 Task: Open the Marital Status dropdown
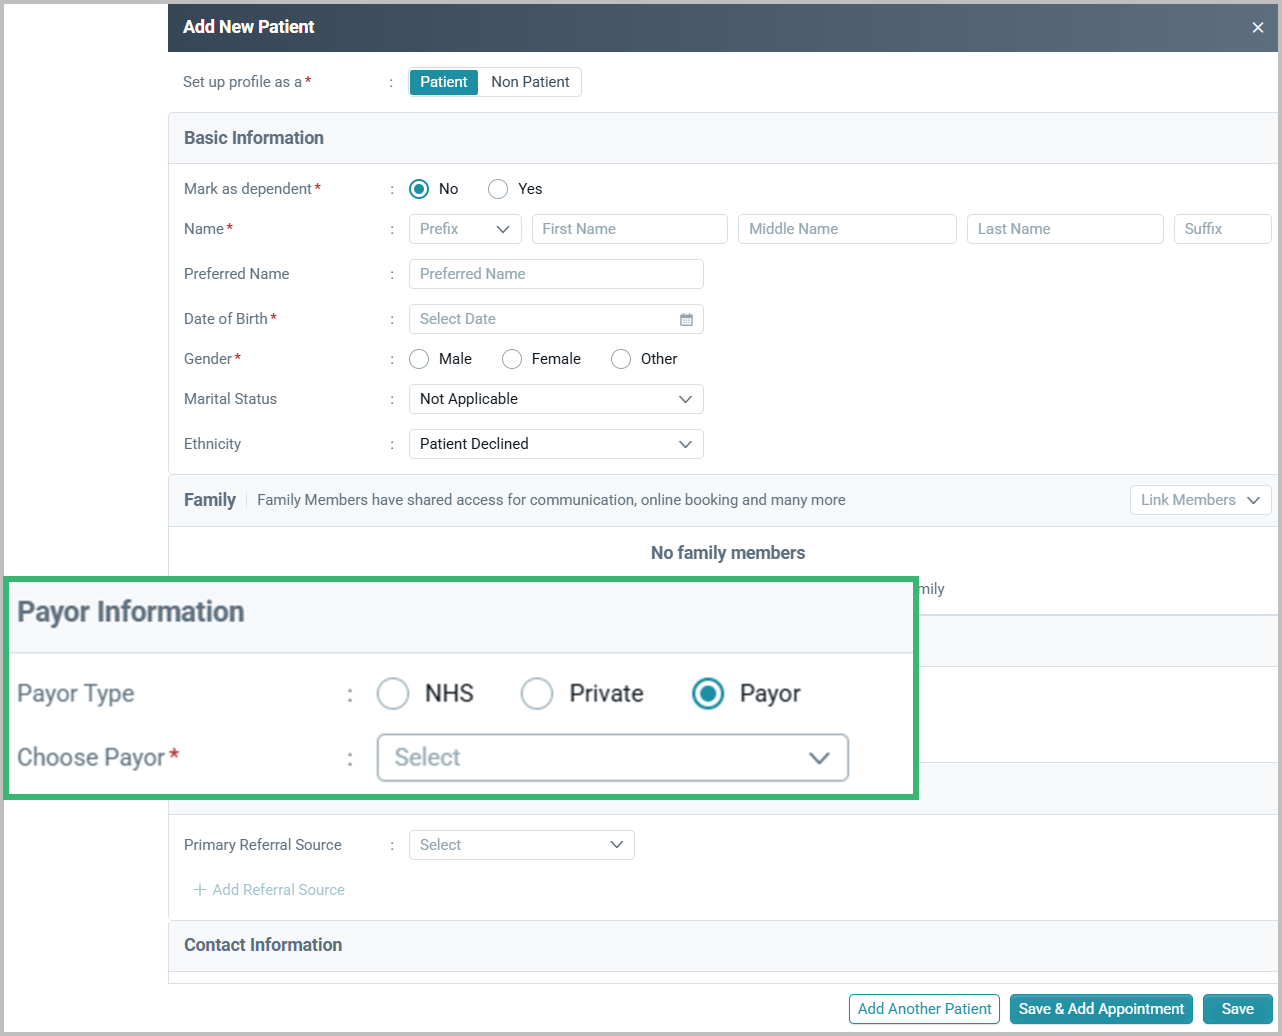pos(556,399)
